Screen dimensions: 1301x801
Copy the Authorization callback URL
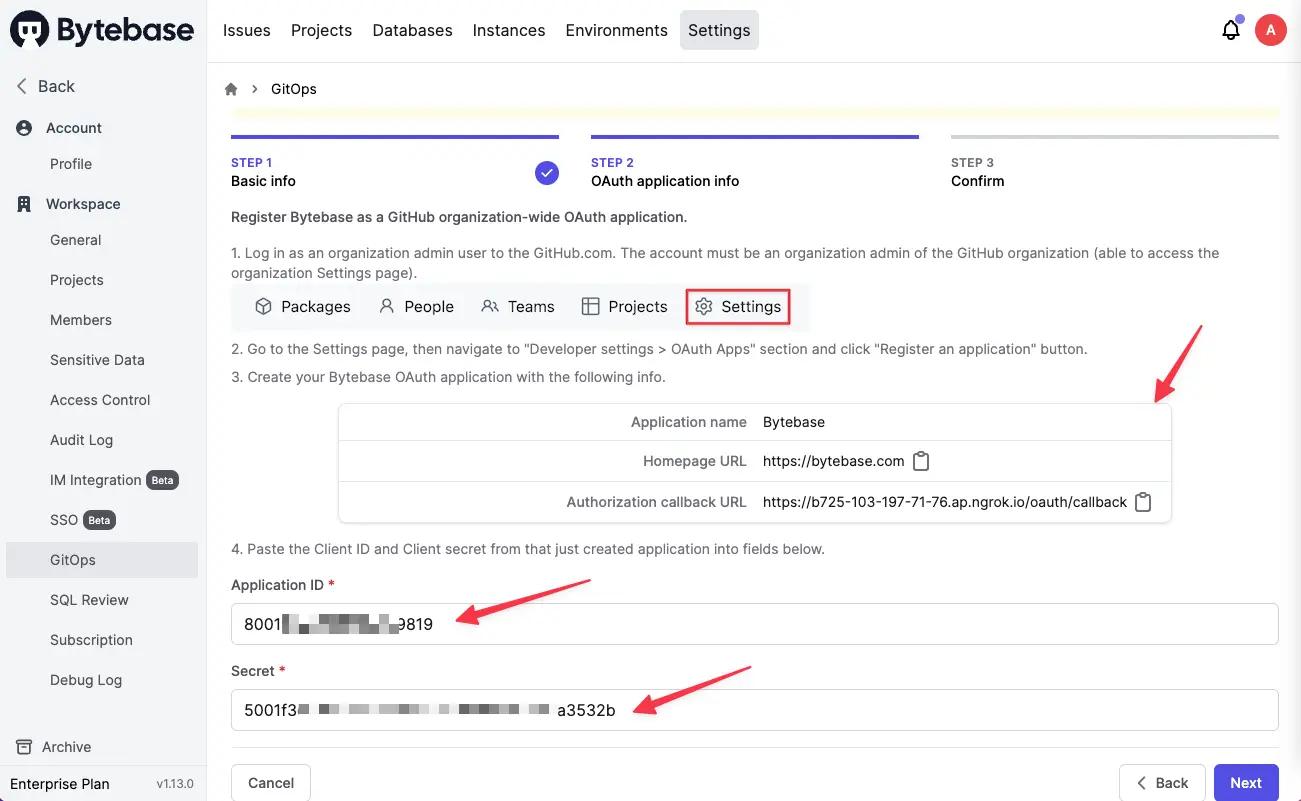(1143, 502)
